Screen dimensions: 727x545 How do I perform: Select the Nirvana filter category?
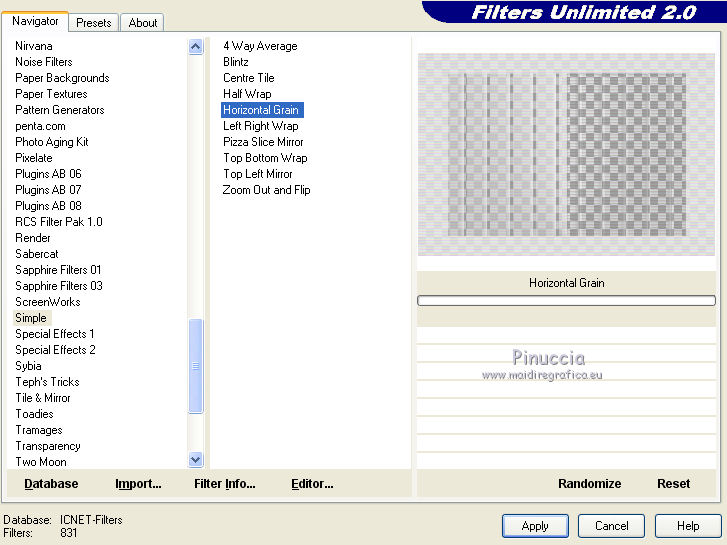[x=34, y=46]
